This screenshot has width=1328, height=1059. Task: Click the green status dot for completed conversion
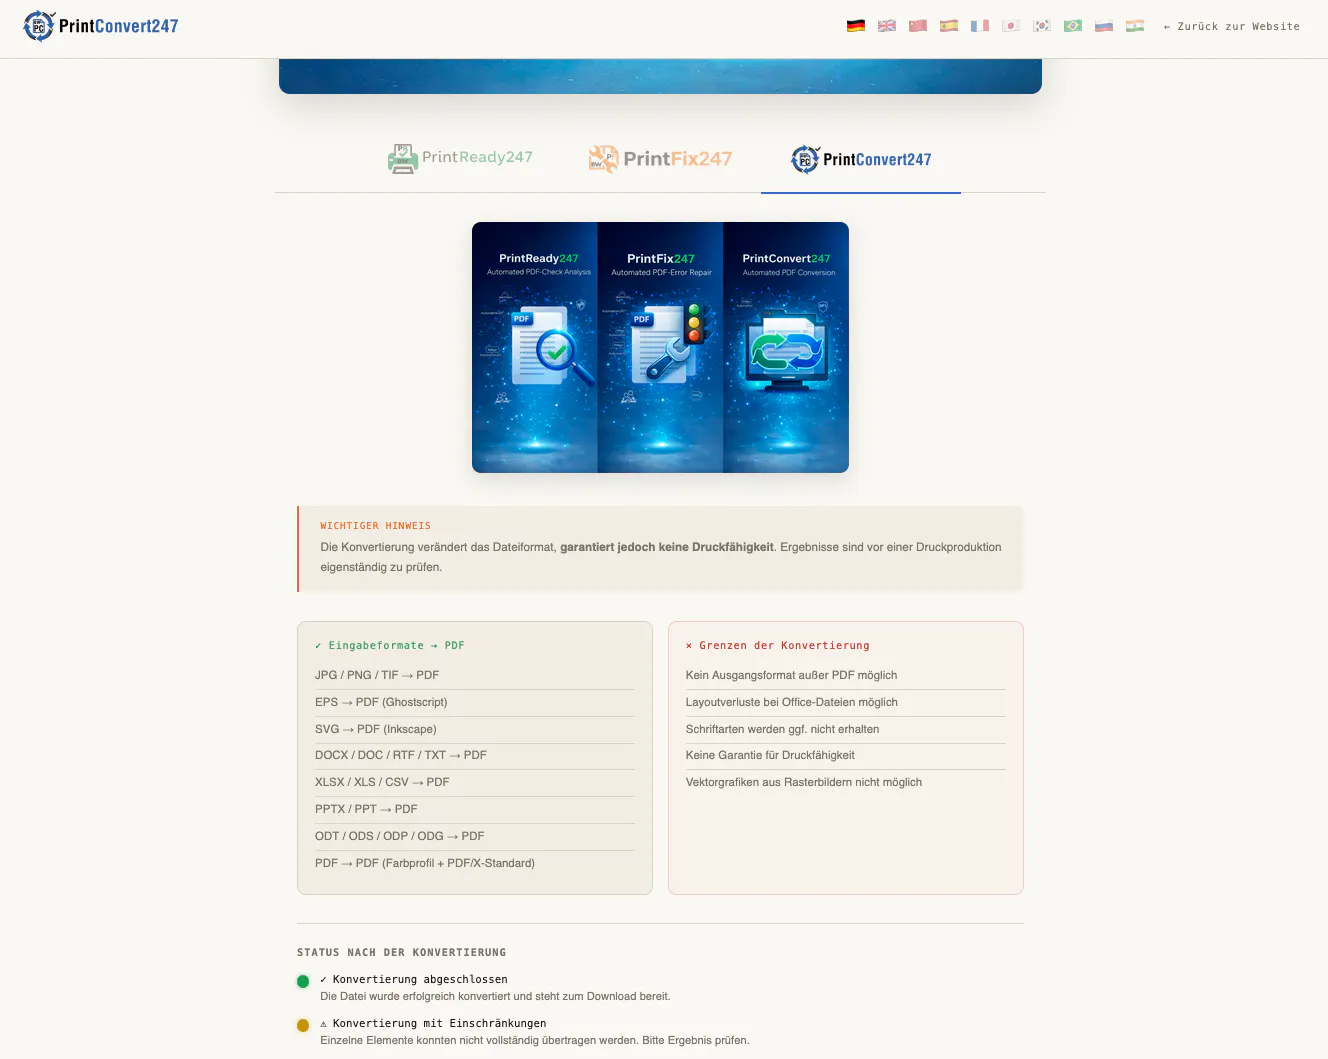pyautogui.click(x=303, y=981)
